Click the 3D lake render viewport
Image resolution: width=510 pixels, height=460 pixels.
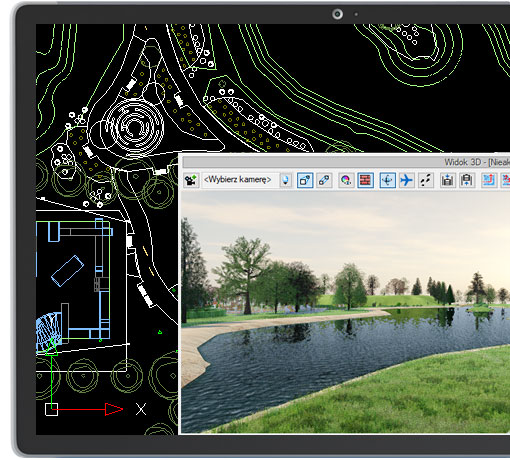tap(346, 312)
